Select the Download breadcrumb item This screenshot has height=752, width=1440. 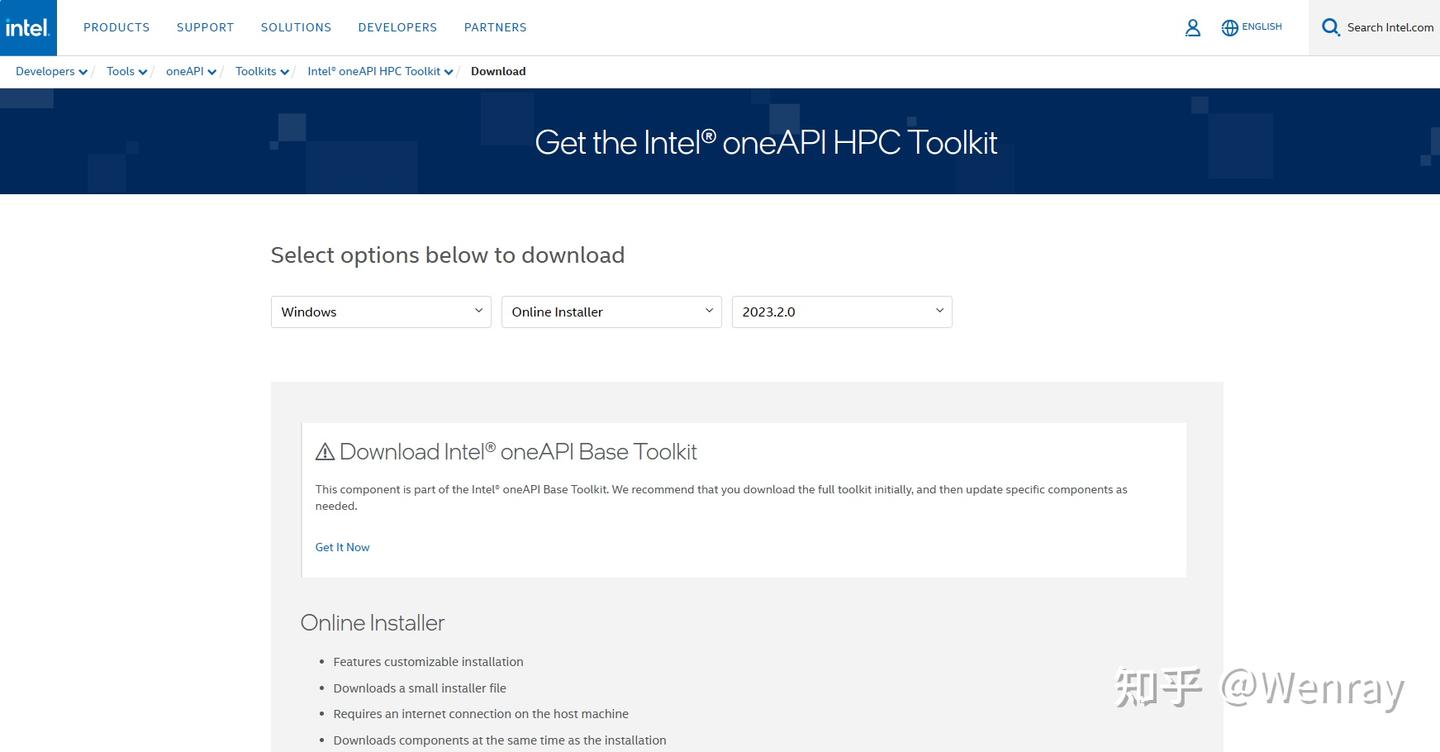tap(498, 71)
